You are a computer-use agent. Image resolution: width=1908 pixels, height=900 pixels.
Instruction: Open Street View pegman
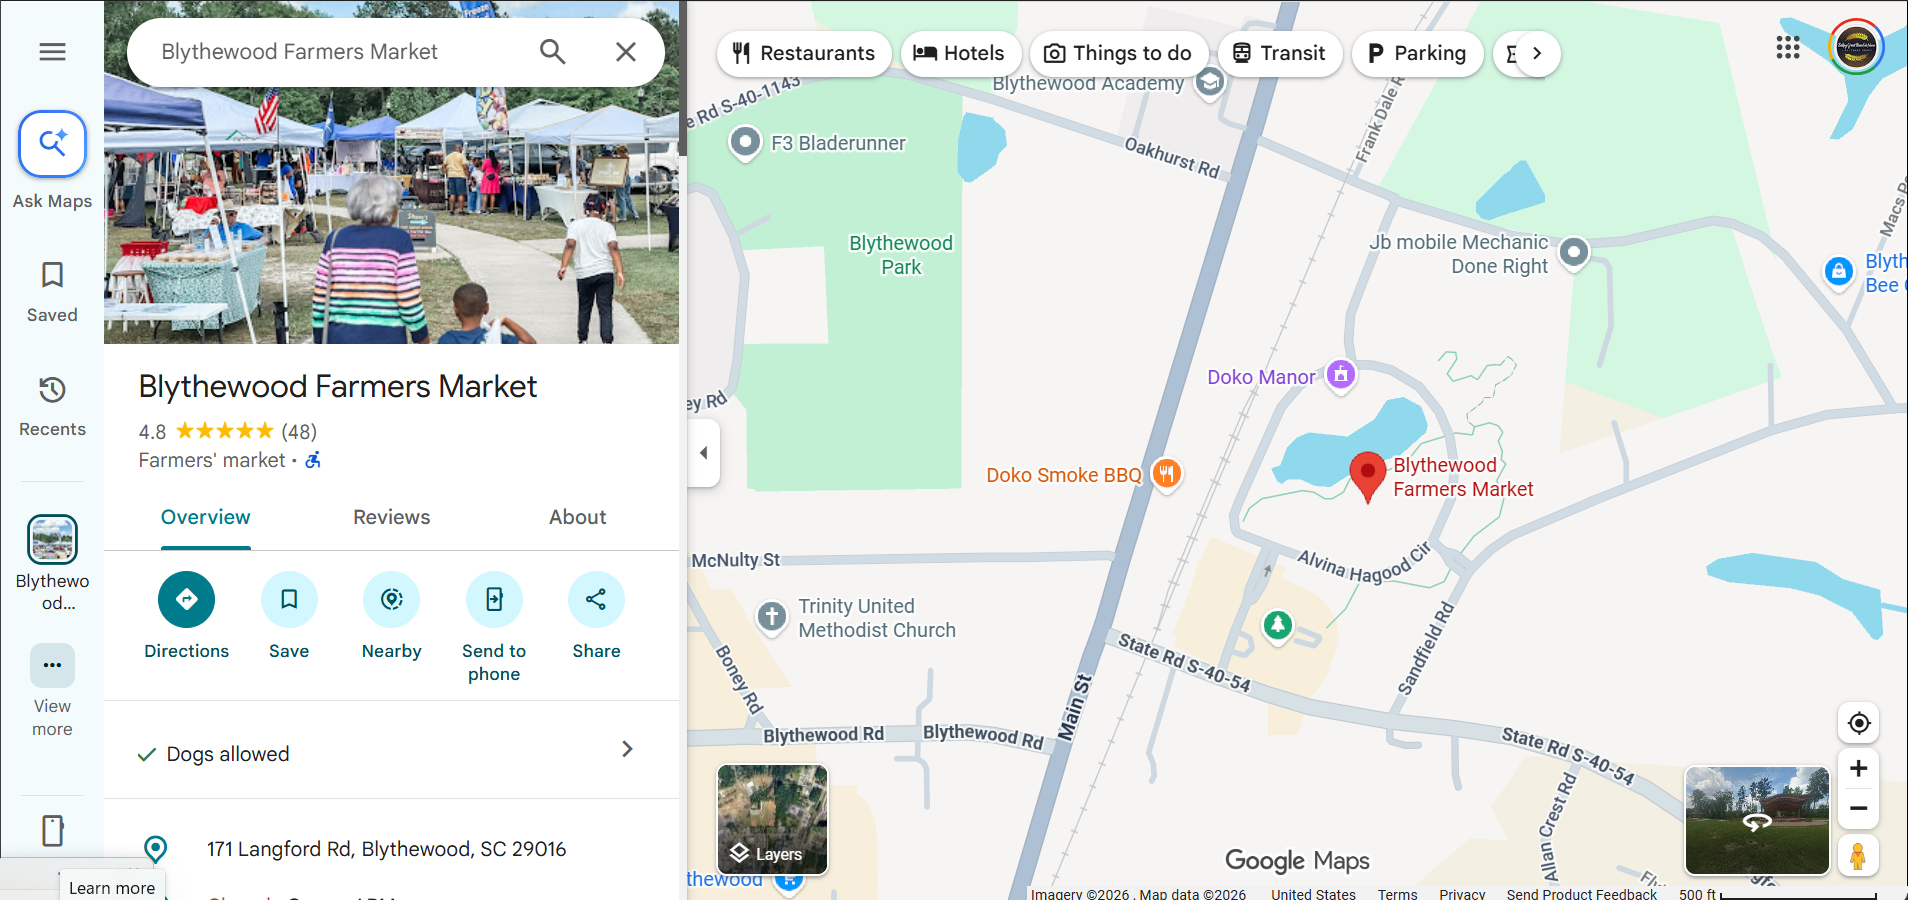pyautogui.click(x=1858, y=856)
